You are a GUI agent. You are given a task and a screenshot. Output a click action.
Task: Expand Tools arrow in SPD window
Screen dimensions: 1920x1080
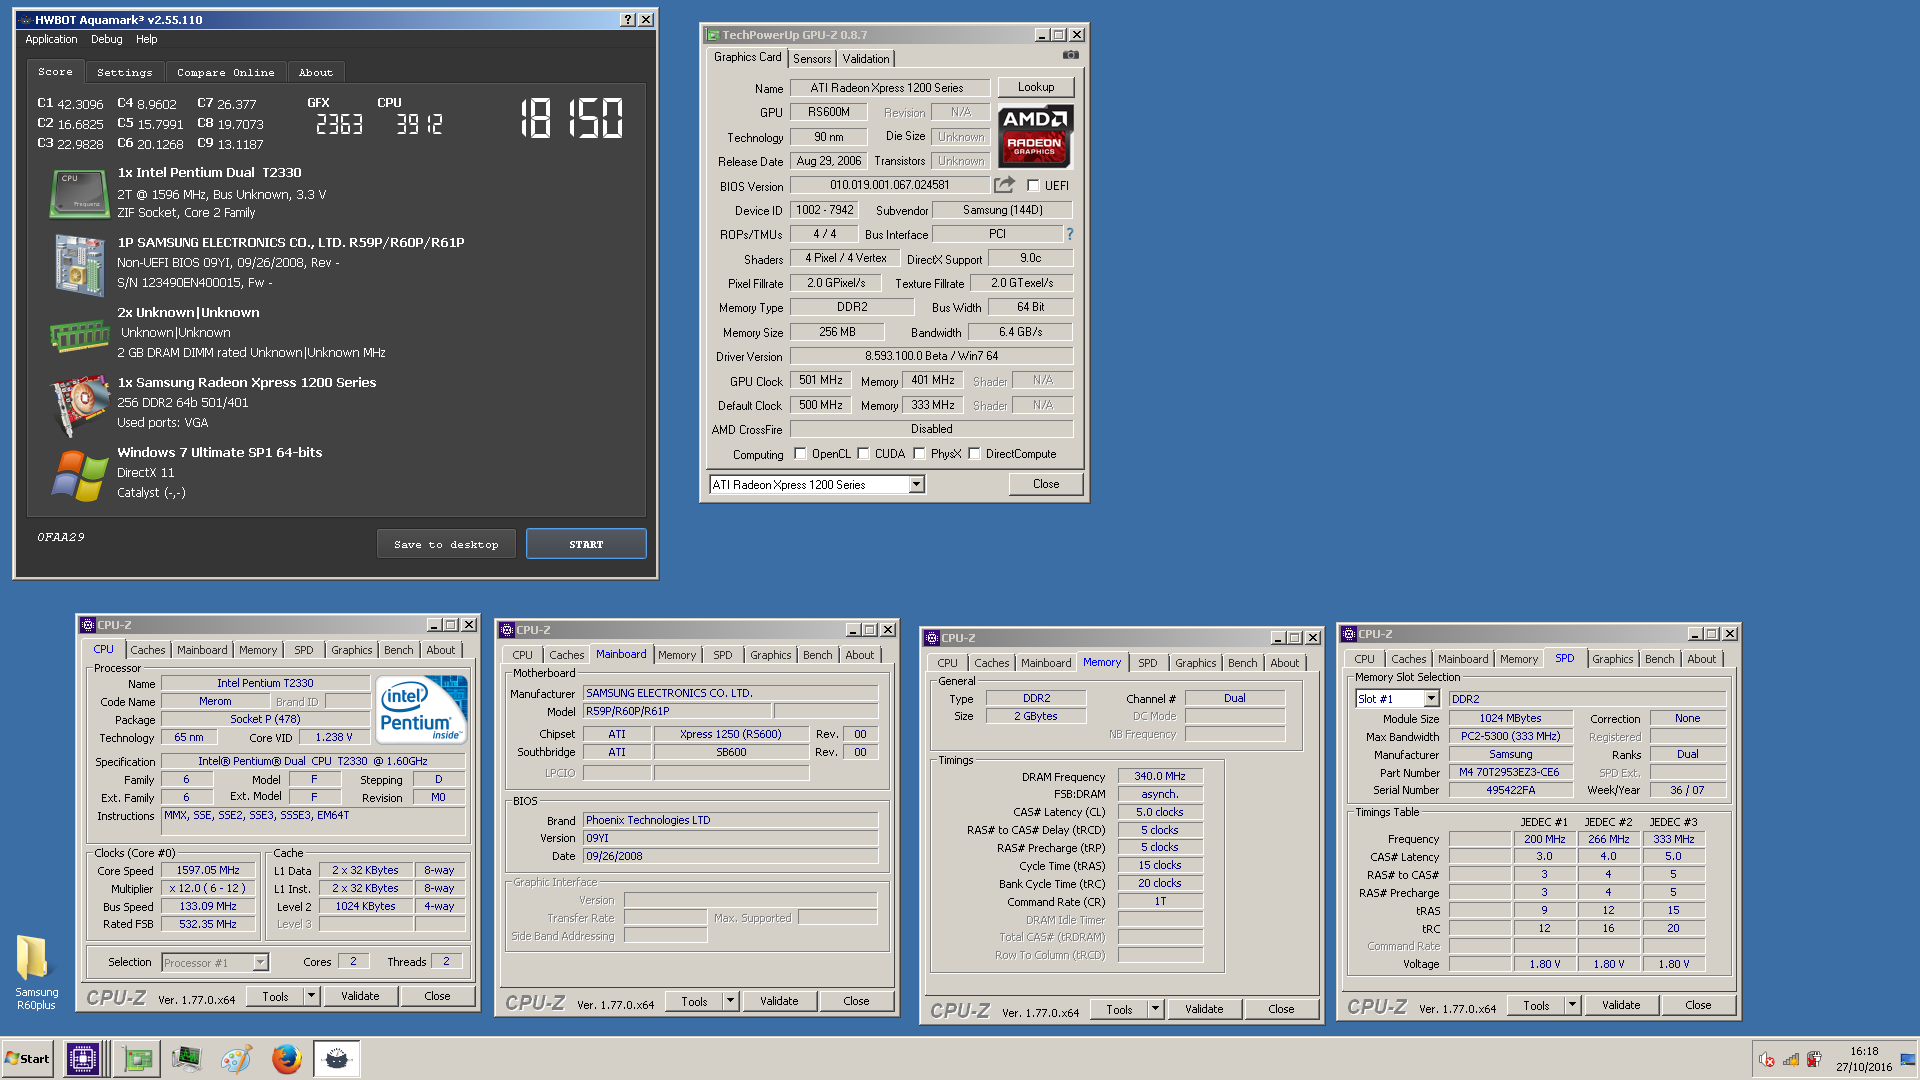tap(1572, 1005)
